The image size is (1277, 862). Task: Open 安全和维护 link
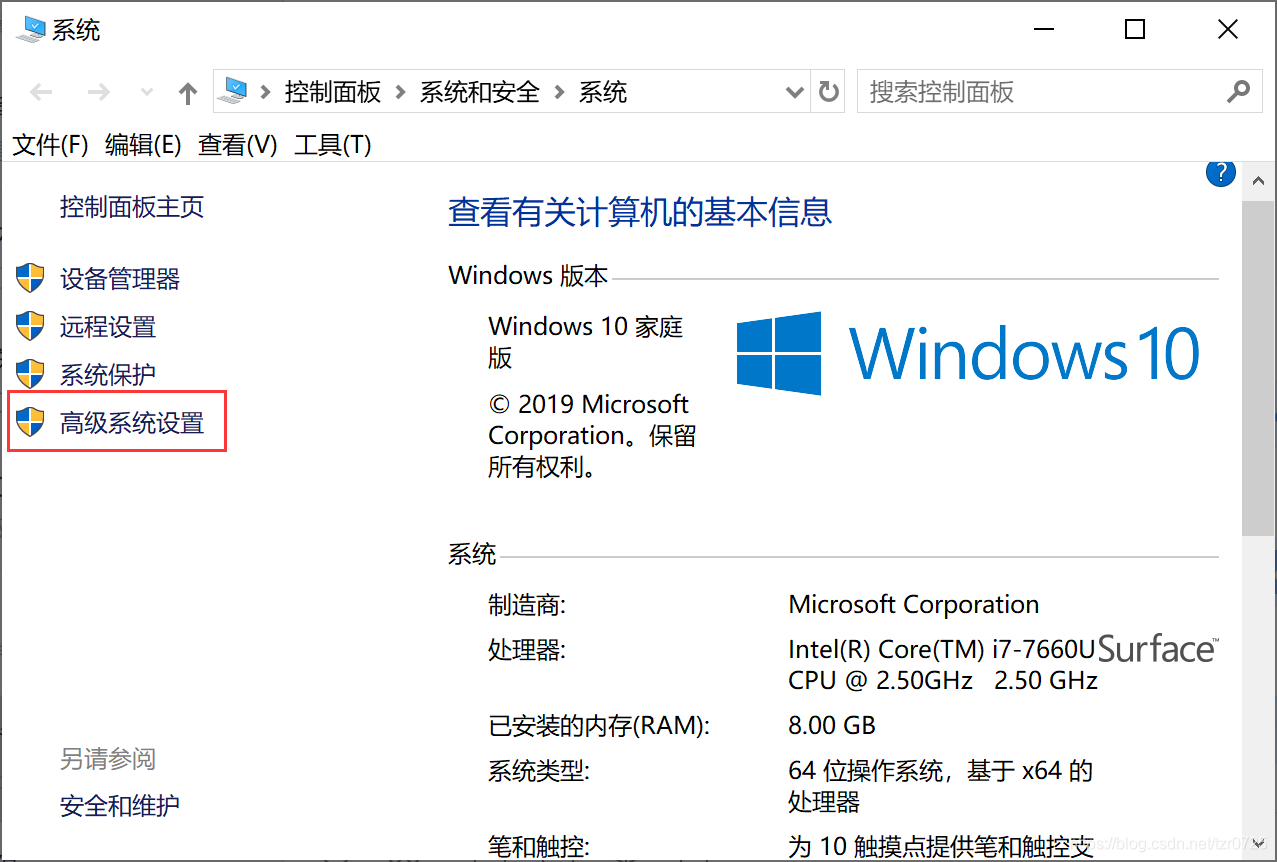(x=120, y=805)
